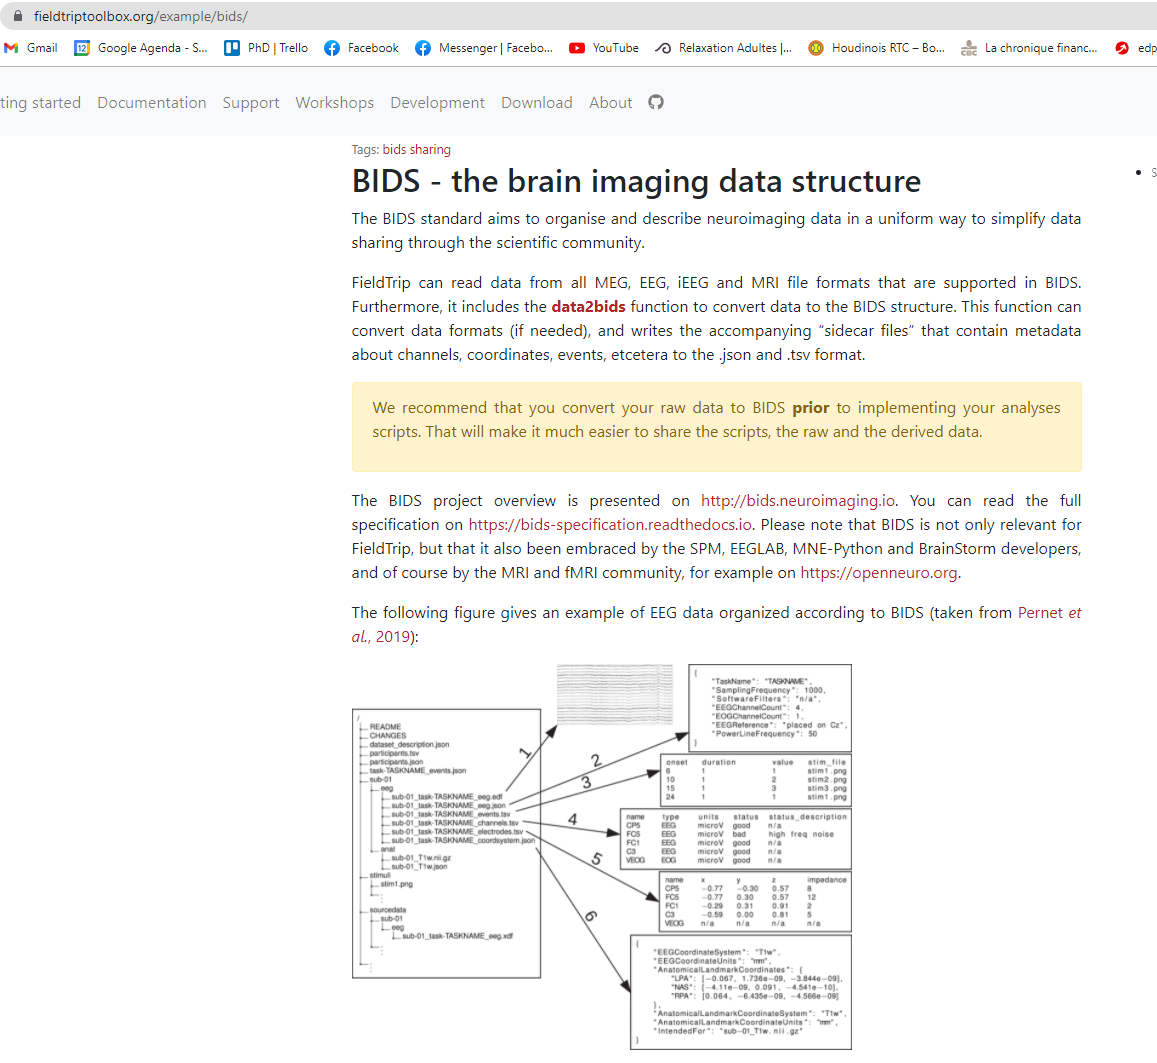Open the La chronique financière bookmark
1157x1063 pixels.
pyautogui.click(x=1029, y=47)
